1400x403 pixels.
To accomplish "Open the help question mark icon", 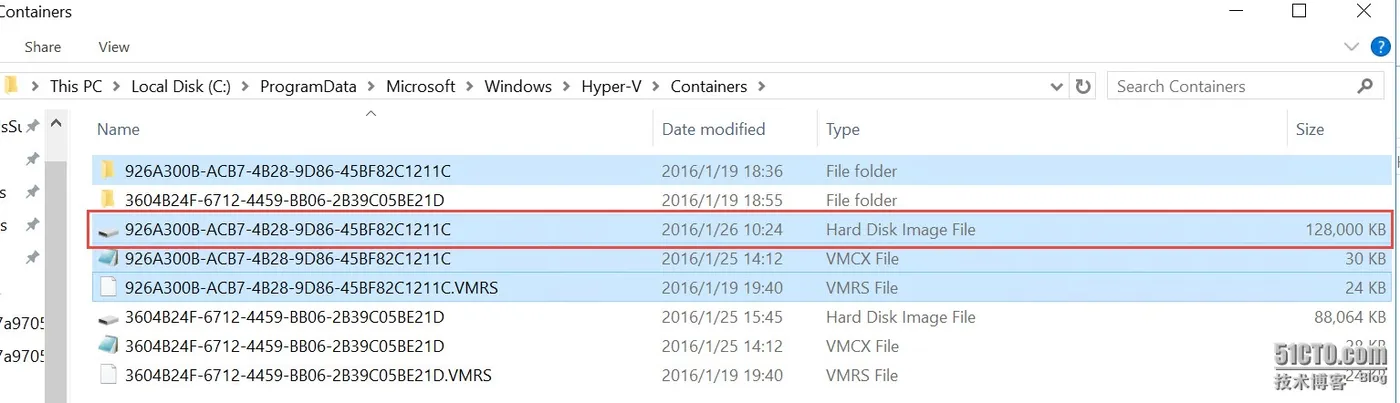I will coord(1381,47).
